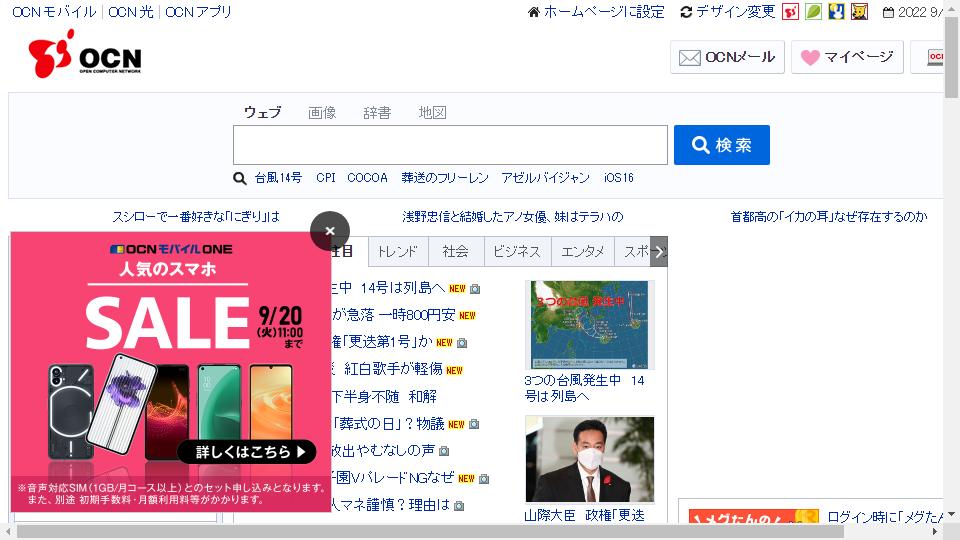
Task: Open headline 首都高の「イカの耳」
Action: click(x=829, y=216)
